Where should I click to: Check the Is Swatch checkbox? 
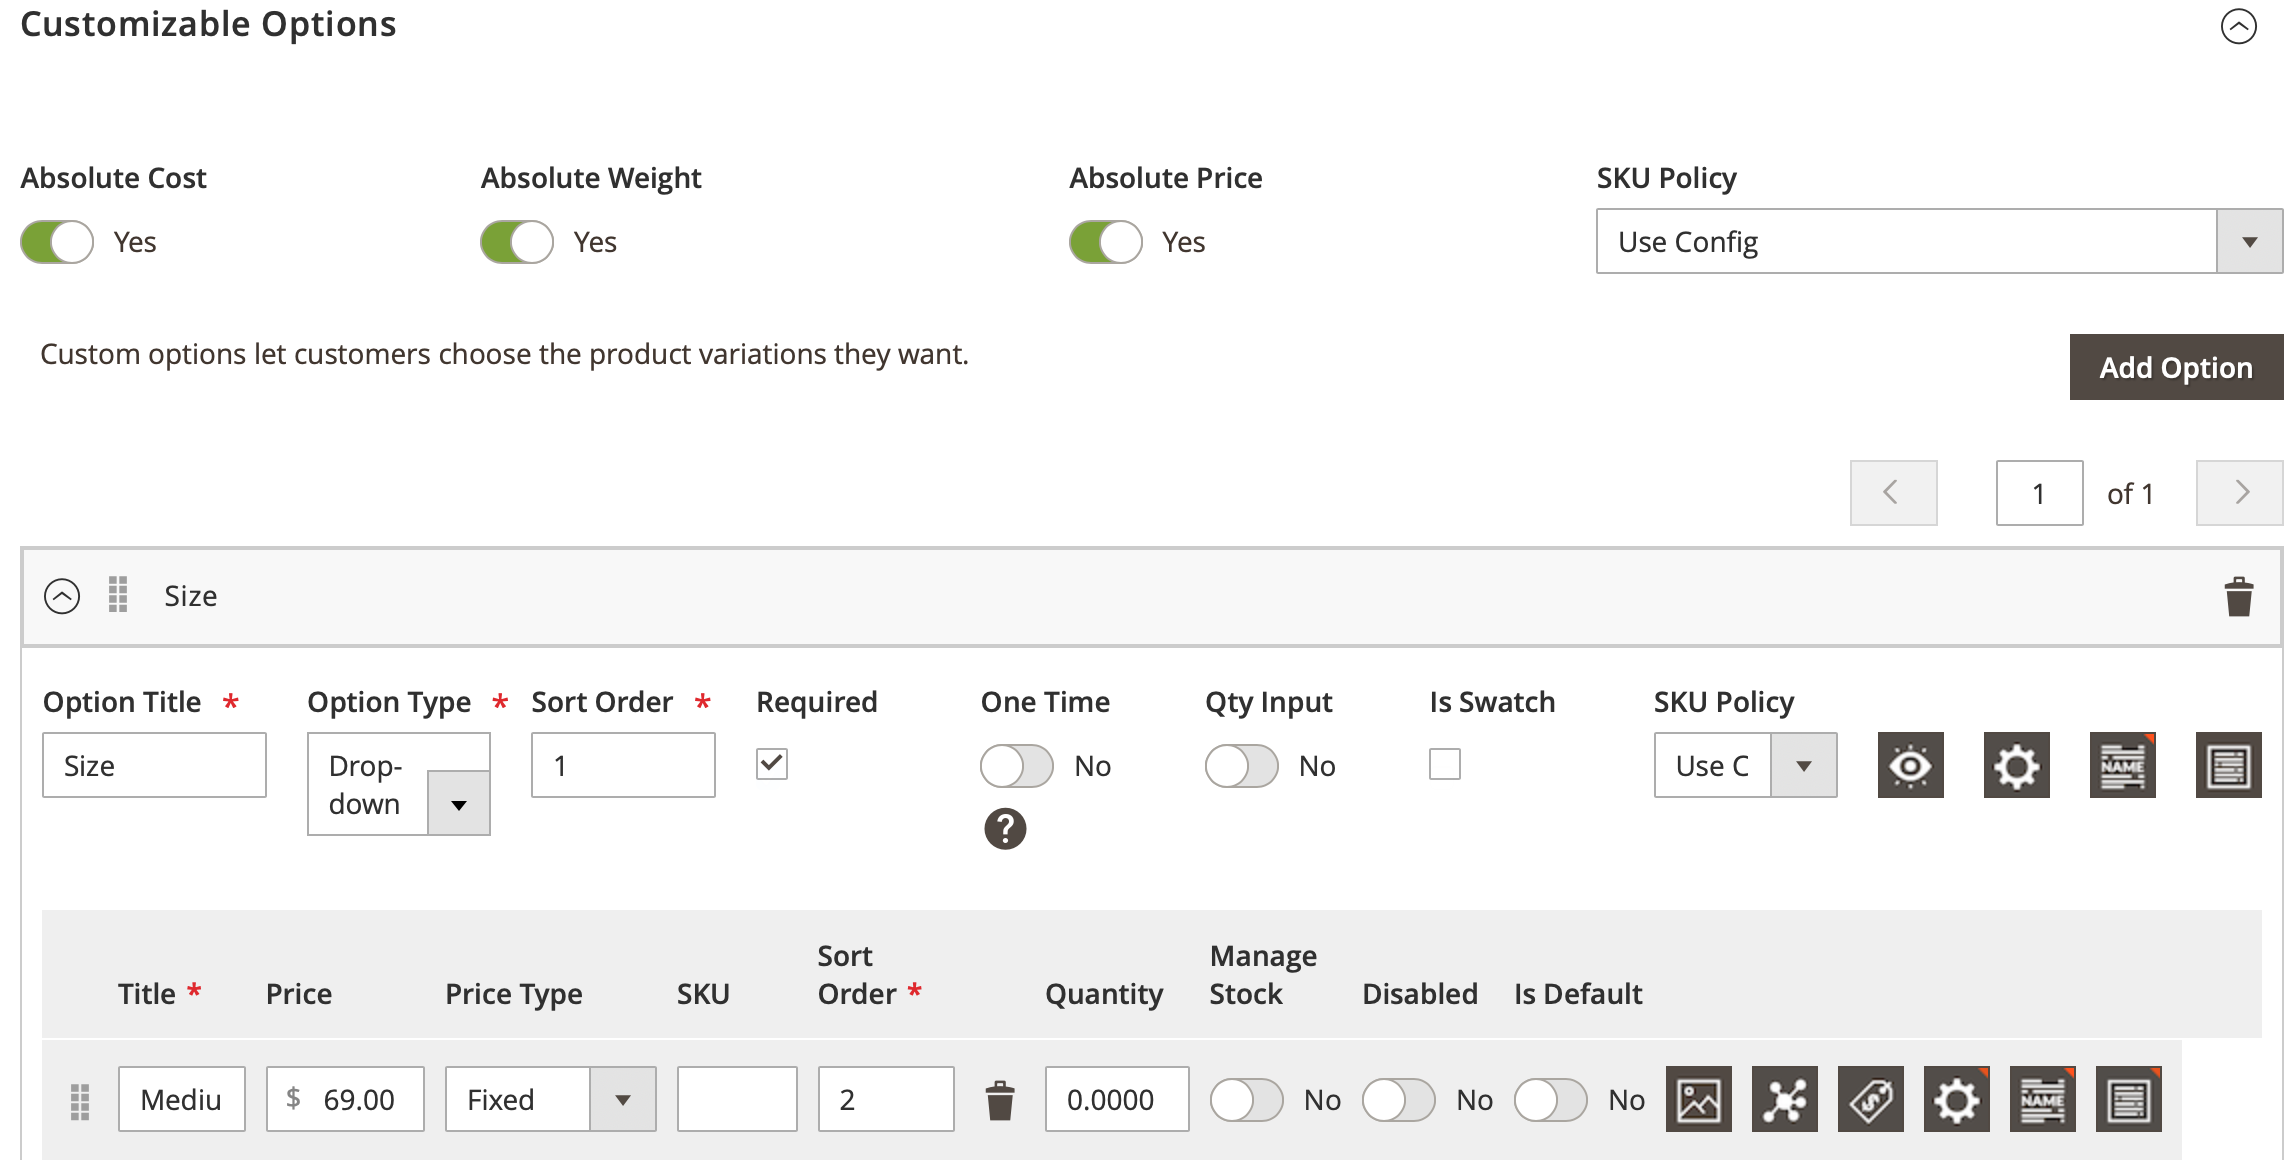(x=1445, y=764)
